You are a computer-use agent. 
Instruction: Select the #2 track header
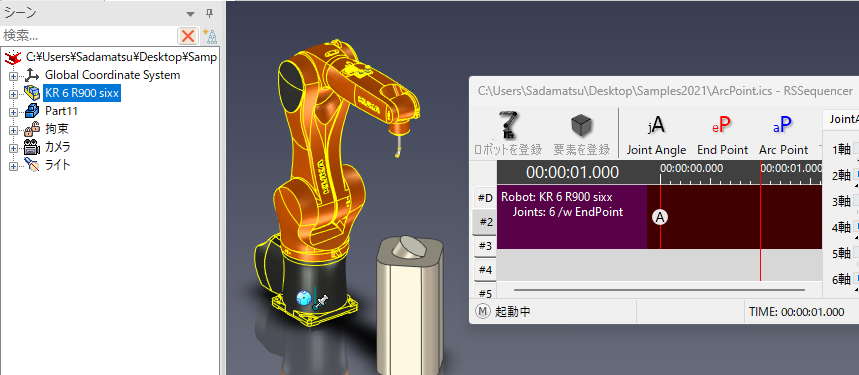484,221
